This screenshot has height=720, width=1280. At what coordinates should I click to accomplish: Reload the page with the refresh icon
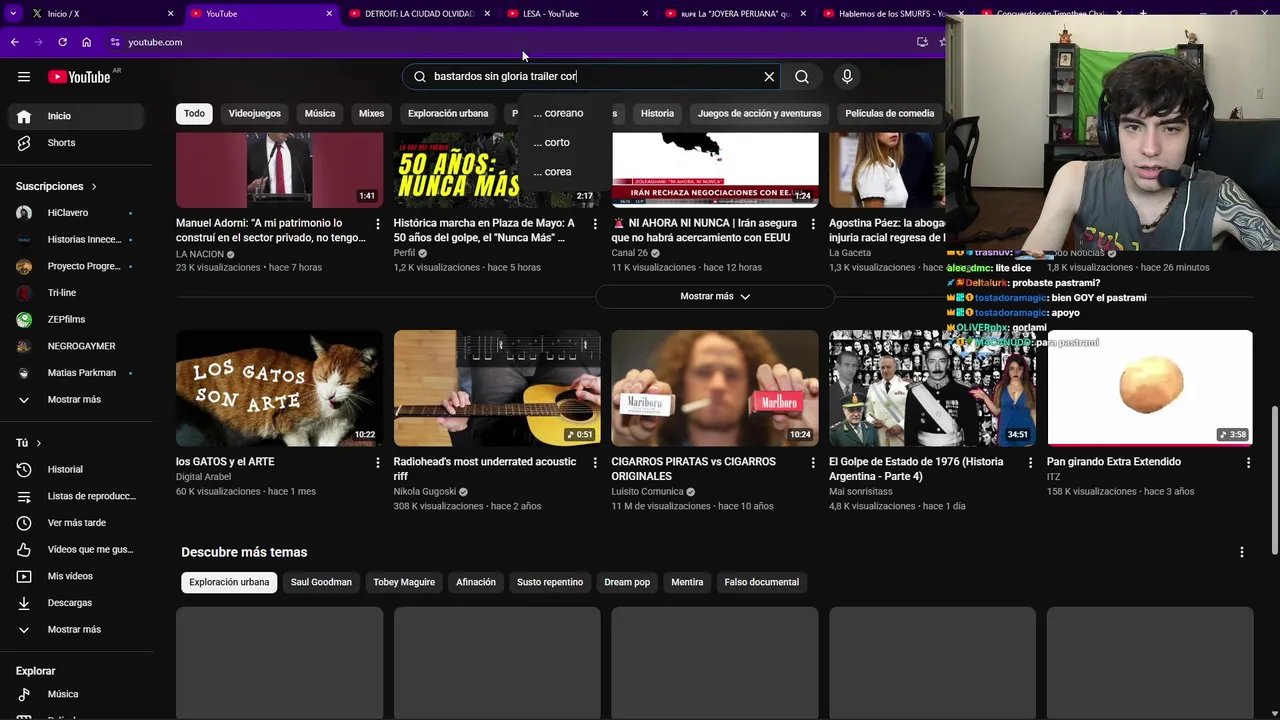click(x=62, y=42)
